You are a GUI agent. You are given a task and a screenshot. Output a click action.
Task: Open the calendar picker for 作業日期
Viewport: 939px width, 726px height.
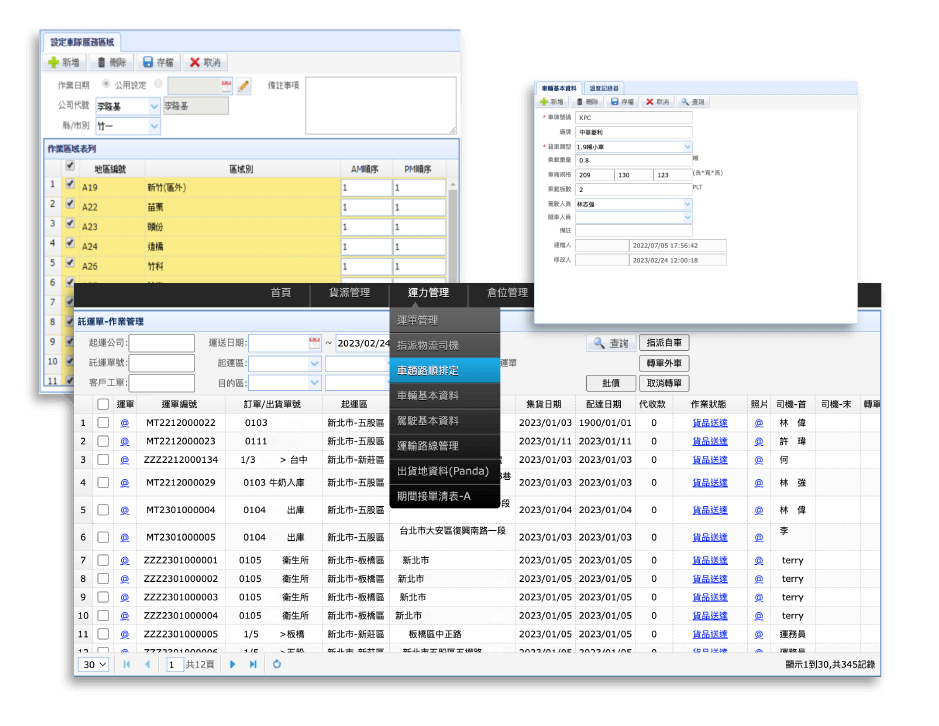pos(227,86)
